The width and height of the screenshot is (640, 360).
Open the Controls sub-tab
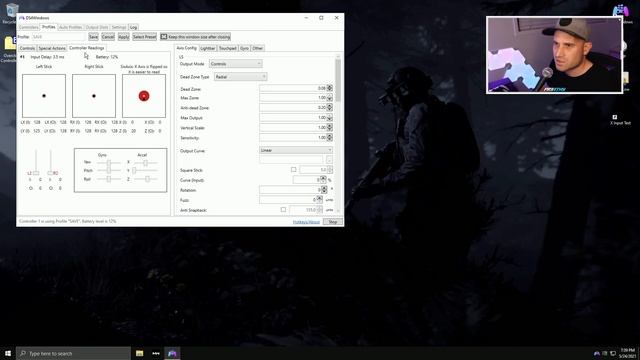tap(27, 48)
